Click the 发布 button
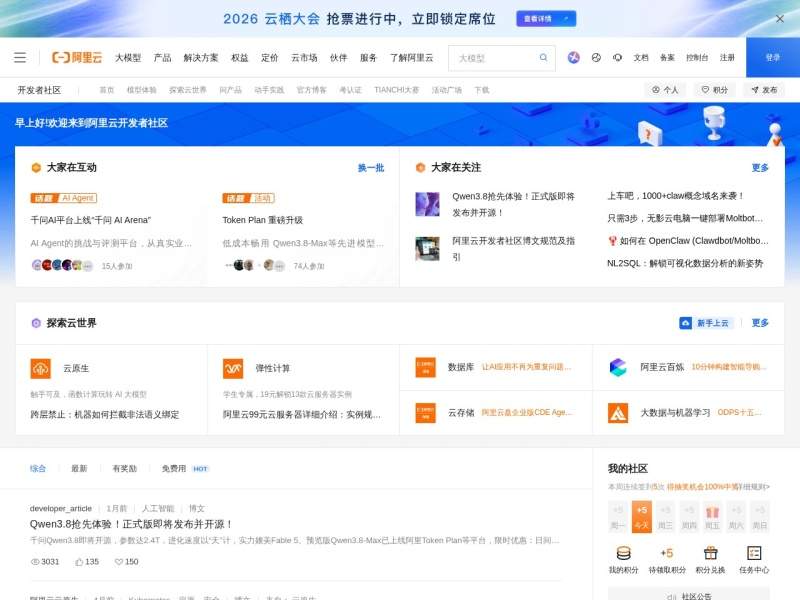 [x=764, y=90]
